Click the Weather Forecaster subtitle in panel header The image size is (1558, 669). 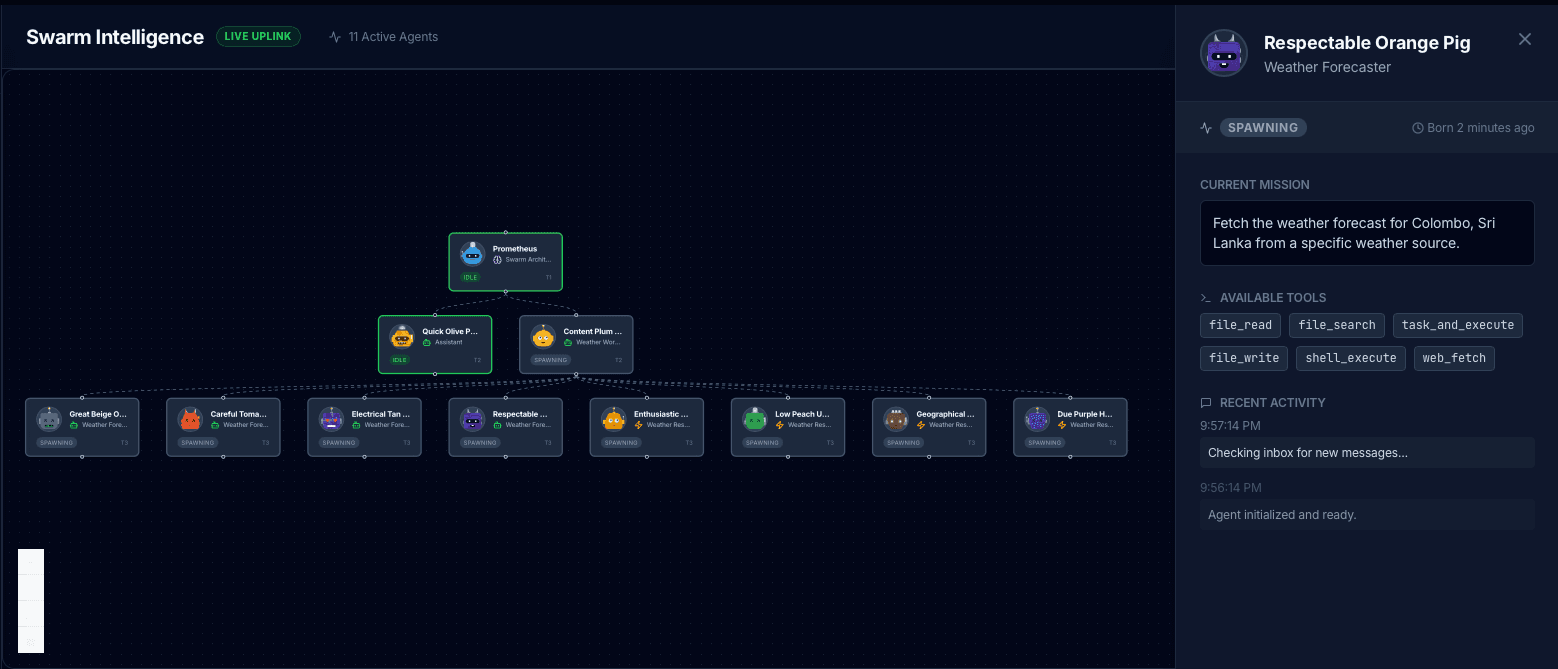point(1327,67)
